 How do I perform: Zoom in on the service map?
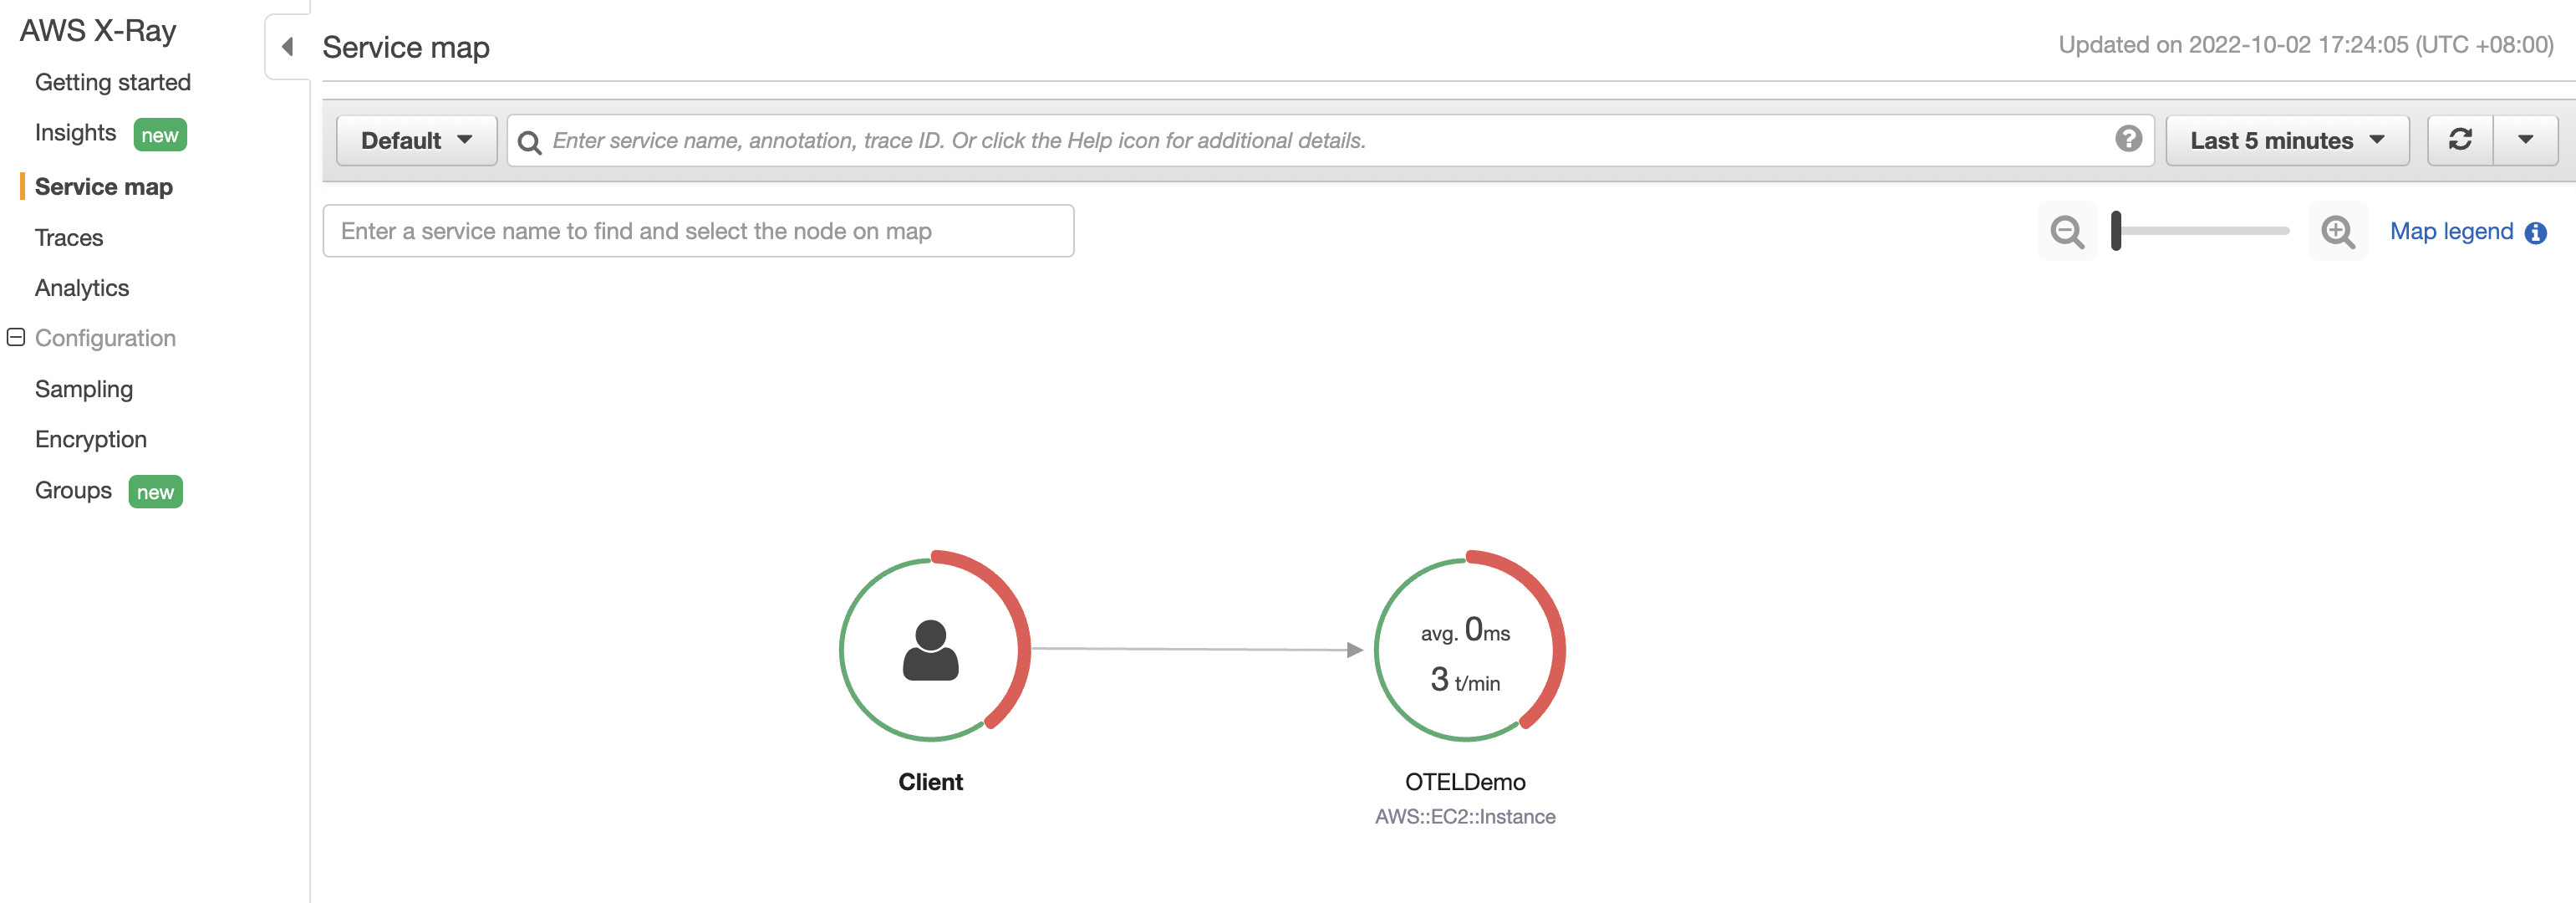2337,231
